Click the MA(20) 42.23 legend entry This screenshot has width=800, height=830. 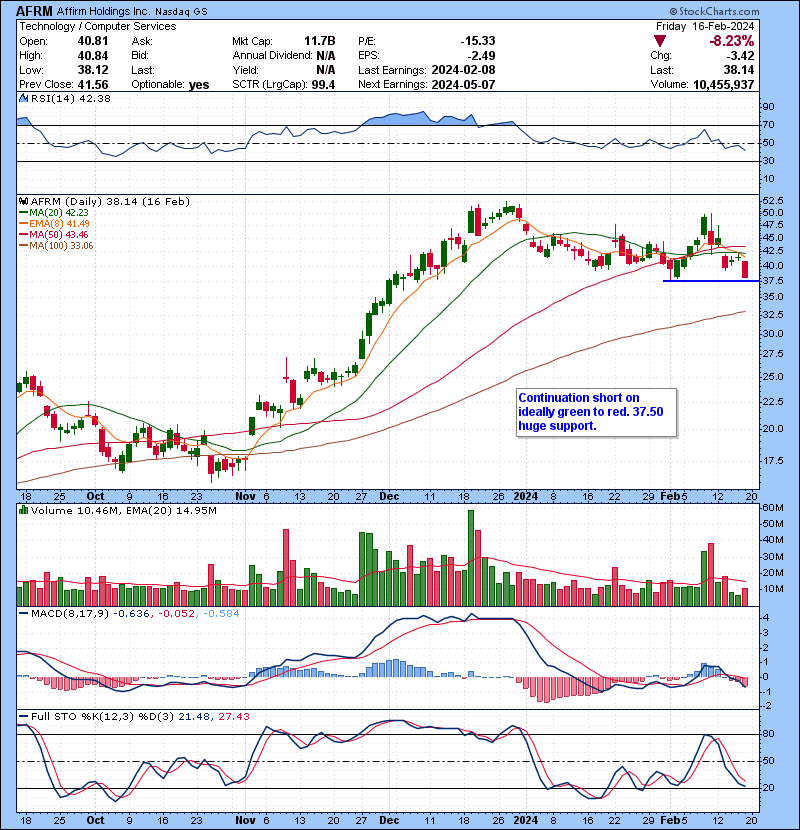pyautogui.click(x=54, y=213)
